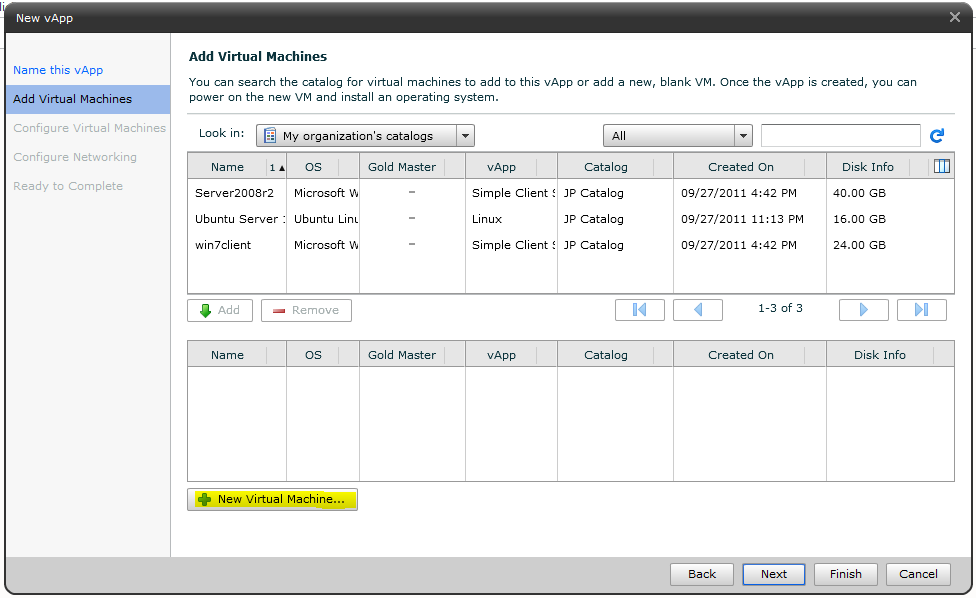Select the Ubuntu Server virtual machine row
This screenshot has width=976, height=598.
click(x=571, y=219)
